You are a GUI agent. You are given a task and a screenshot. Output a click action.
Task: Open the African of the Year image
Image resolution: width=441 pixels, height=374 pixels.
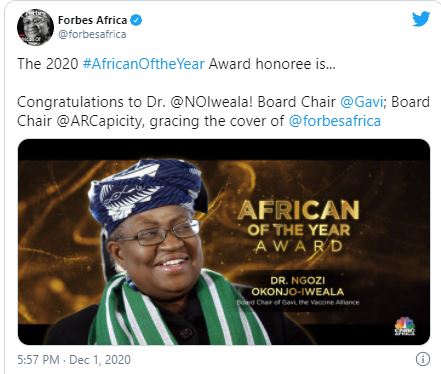[x=224, y=242]
